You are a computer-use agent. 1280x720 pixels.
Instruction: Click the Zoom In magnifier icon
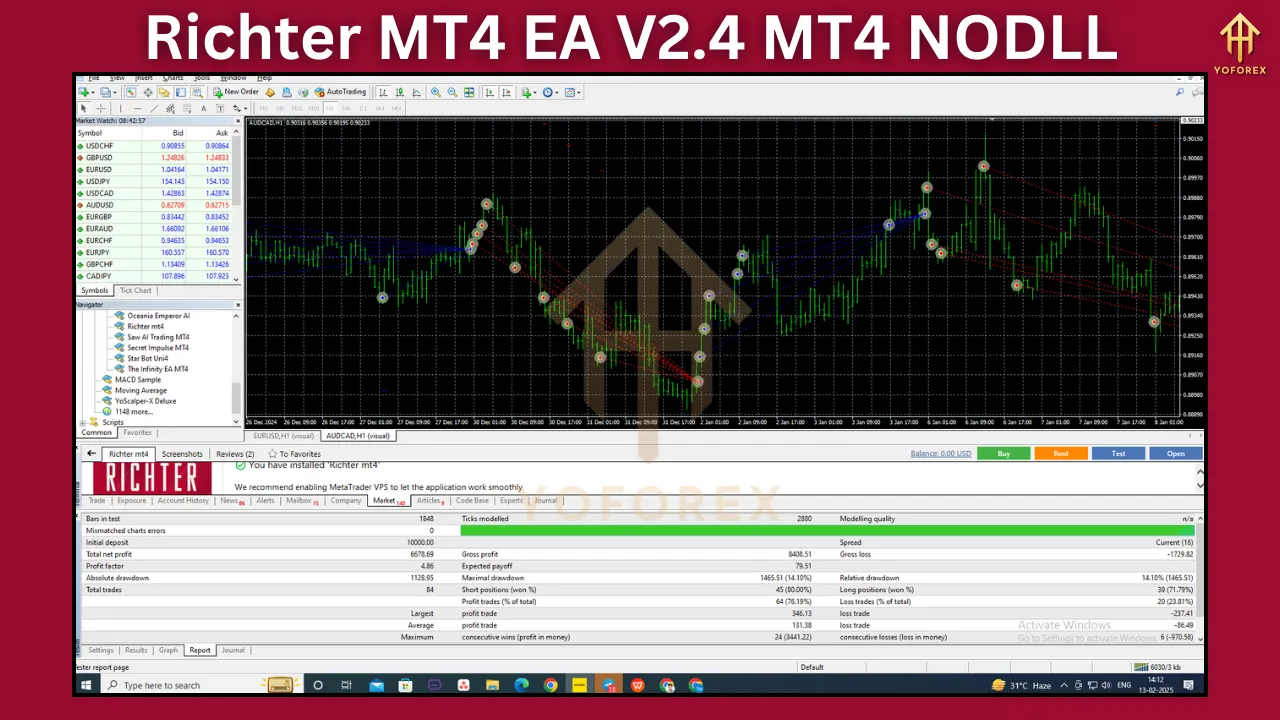click(436, 92)
